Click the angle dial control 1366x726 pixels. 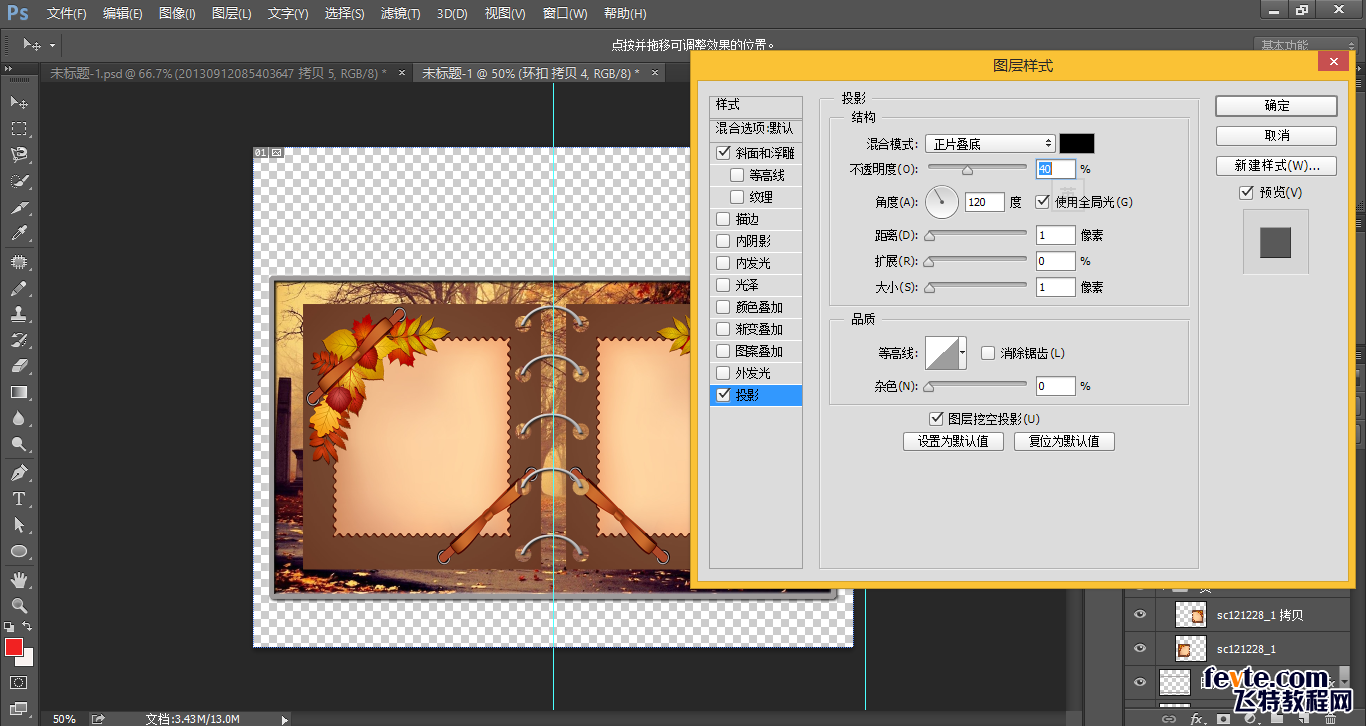click(x=942, y=202)
